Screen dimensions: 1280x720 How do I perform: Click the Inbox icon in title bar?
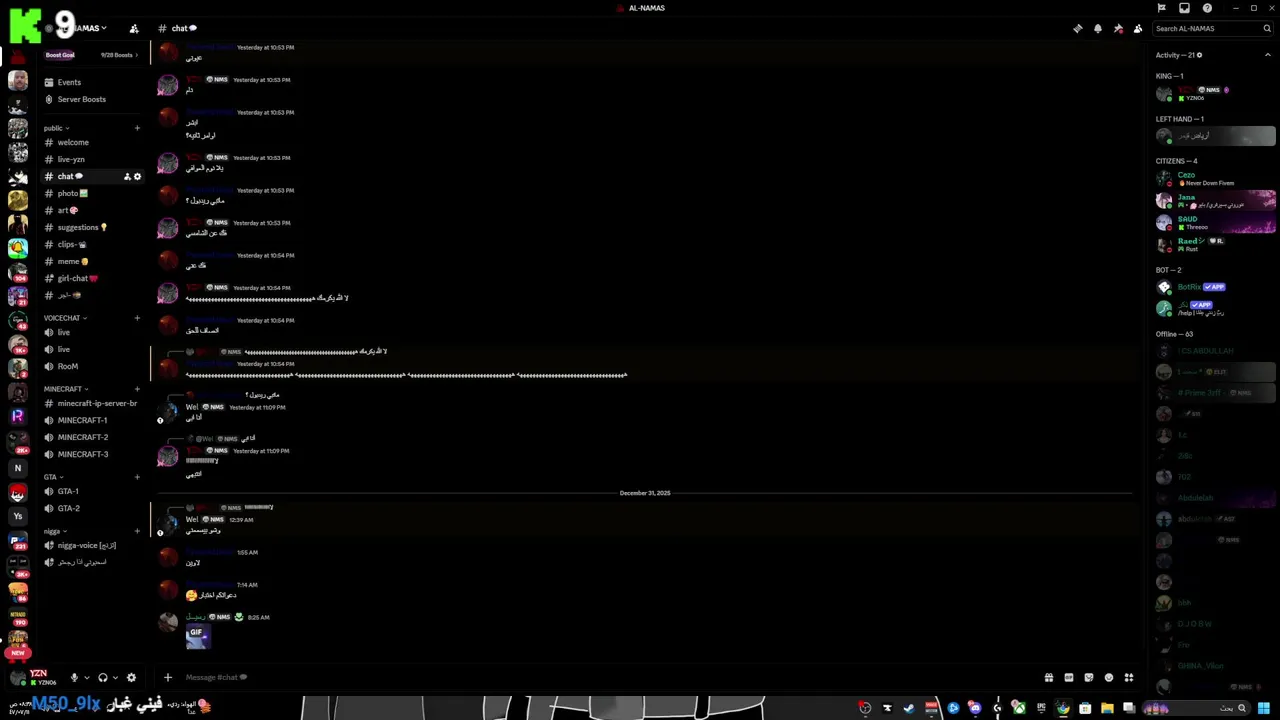click(x=1184, y=8)
